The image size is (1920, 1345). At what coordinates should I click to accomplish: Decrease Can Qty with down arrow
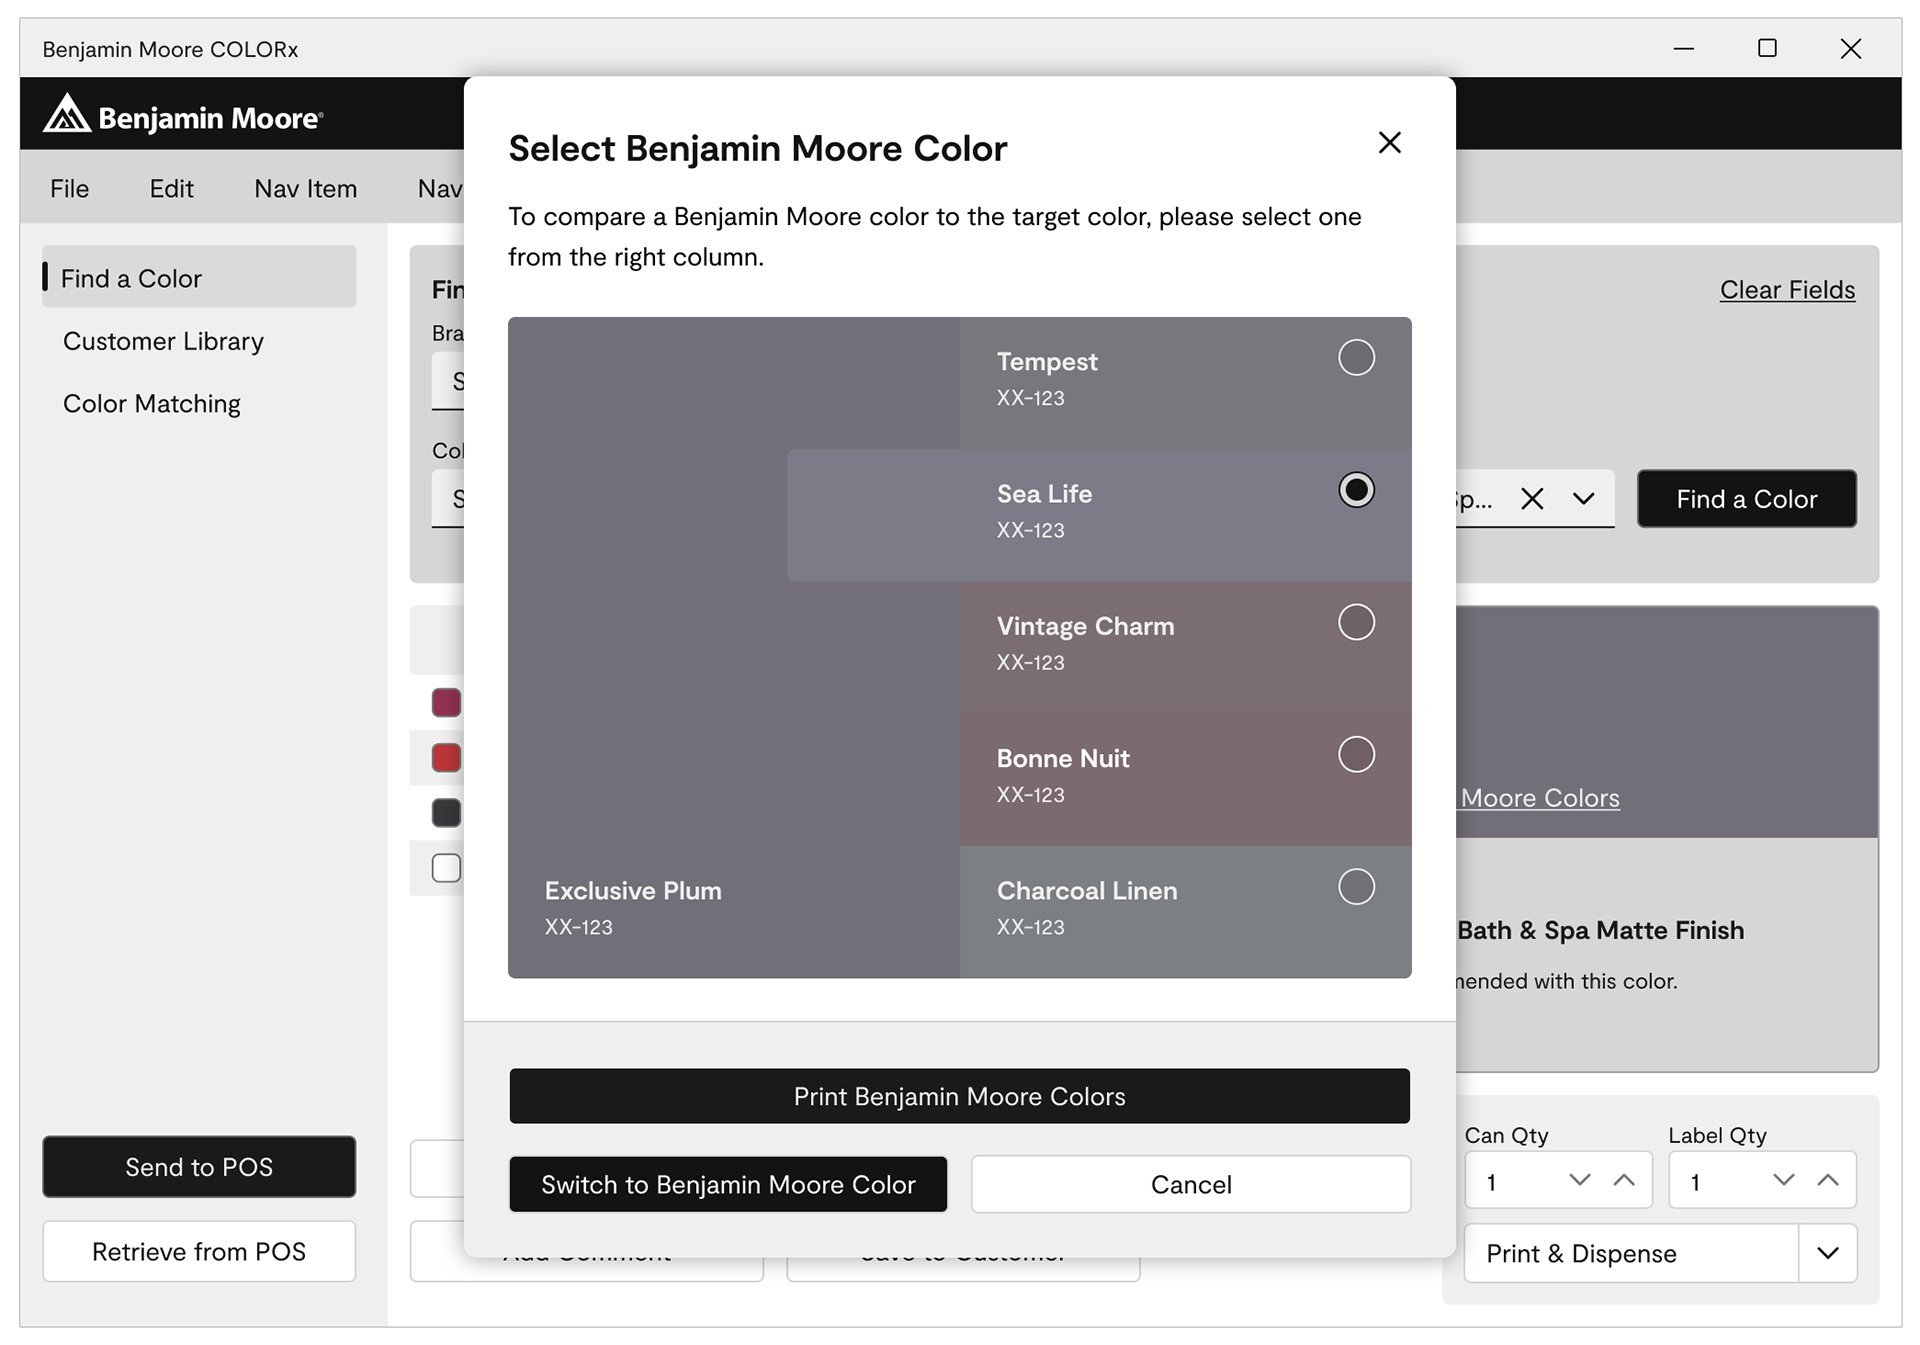pyautogui.click(x=1579, y=1181)
